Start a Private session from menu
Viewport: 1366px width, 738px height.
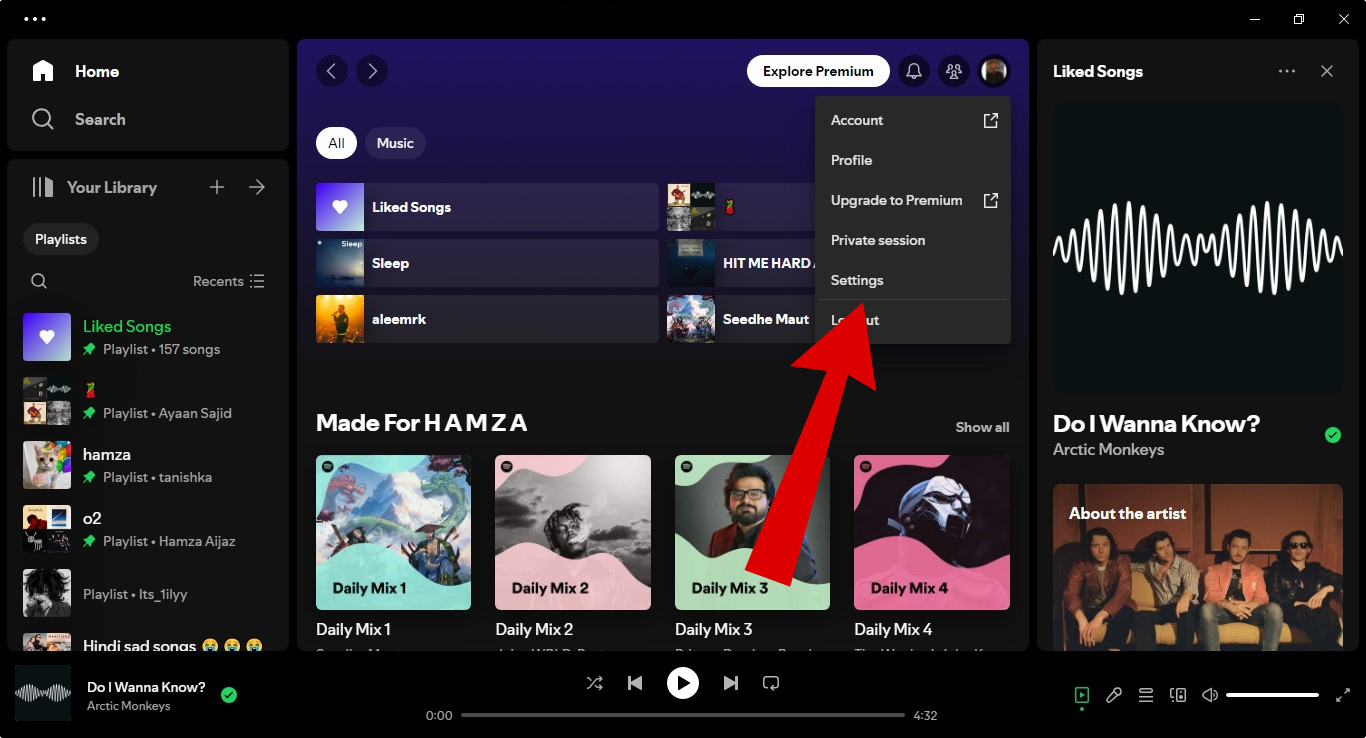tap(913, 240)
